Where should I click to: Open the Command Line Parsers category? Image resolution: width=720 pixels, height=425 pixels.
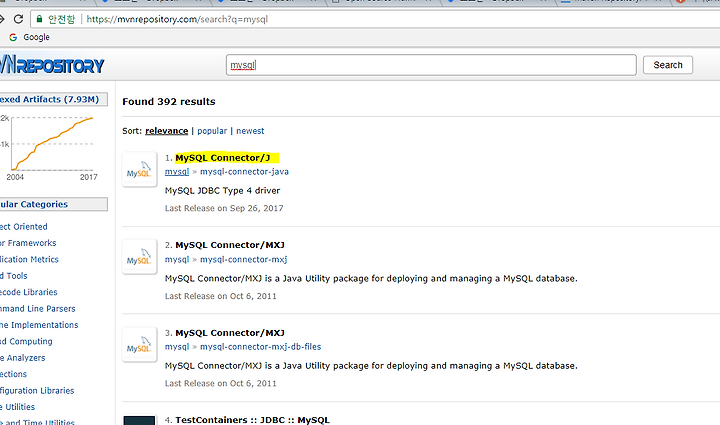tap(38, 308)
